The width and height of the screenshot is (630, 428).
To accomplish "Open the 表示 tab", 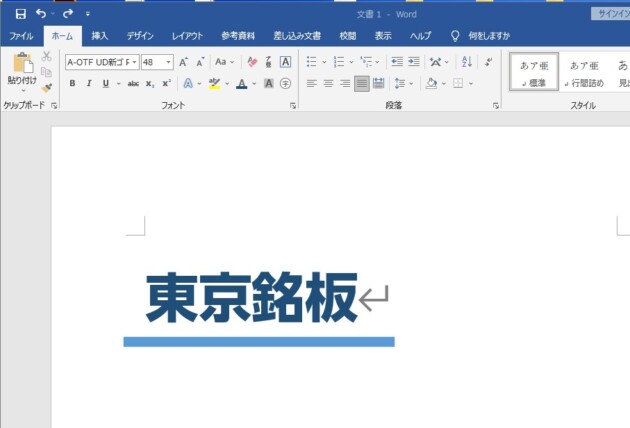I will [x=383, y=36].
